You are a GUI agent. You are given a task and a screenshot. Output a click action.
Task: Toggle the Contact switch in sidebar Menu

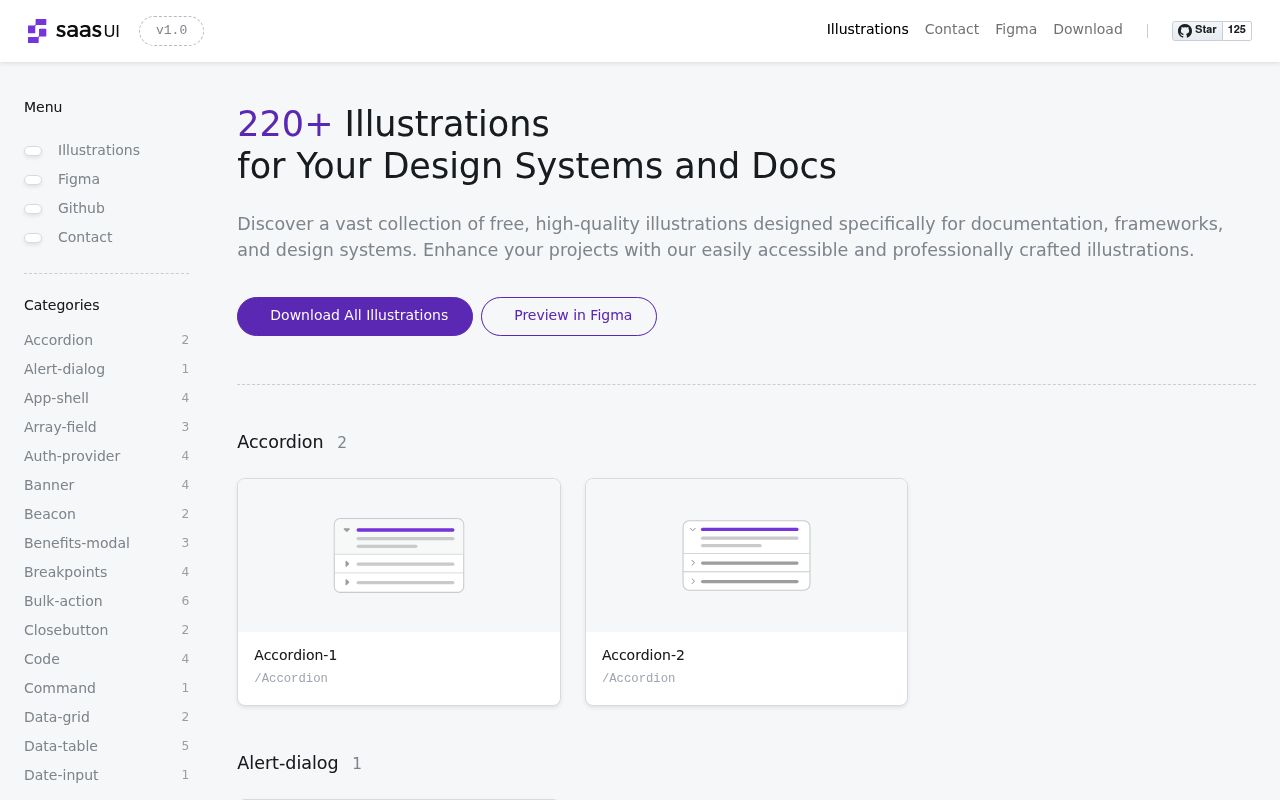coord(33,238)
